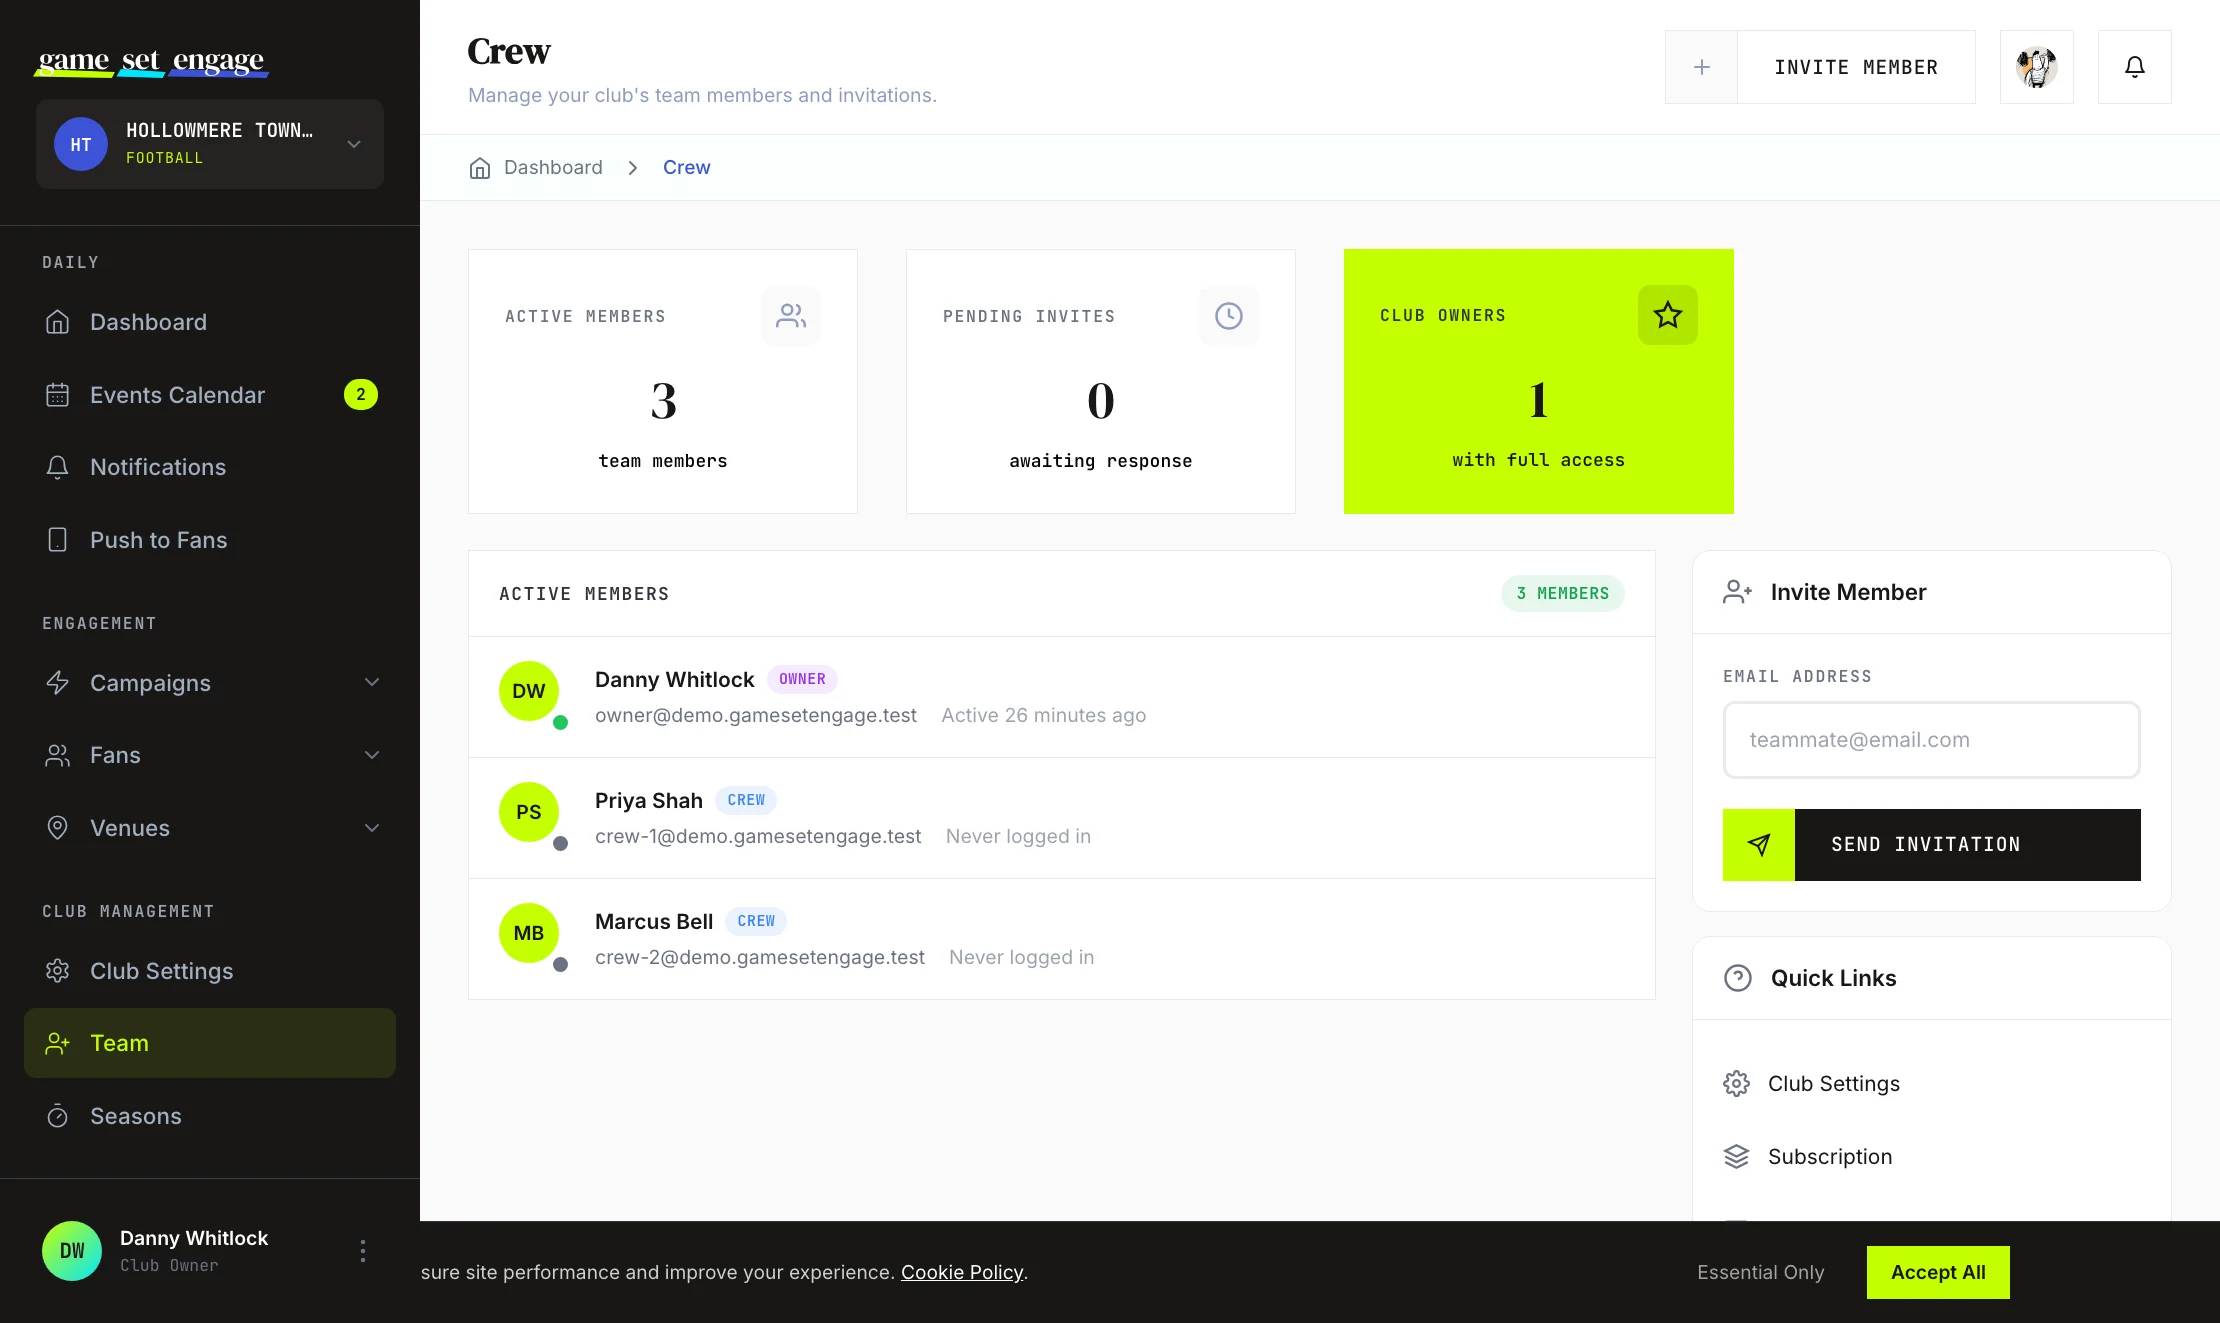The height and width of the screenshot is (1323, 2220).
Task: Click the Pending Invites clock icon
Action: click(1229, 316)
